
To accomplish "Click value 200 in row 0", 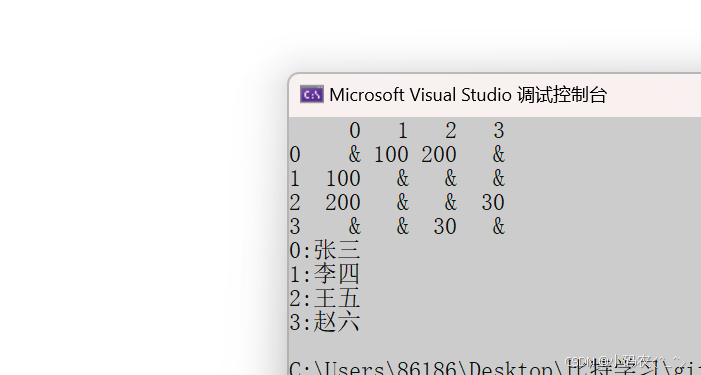I will [x=439, y=155].
